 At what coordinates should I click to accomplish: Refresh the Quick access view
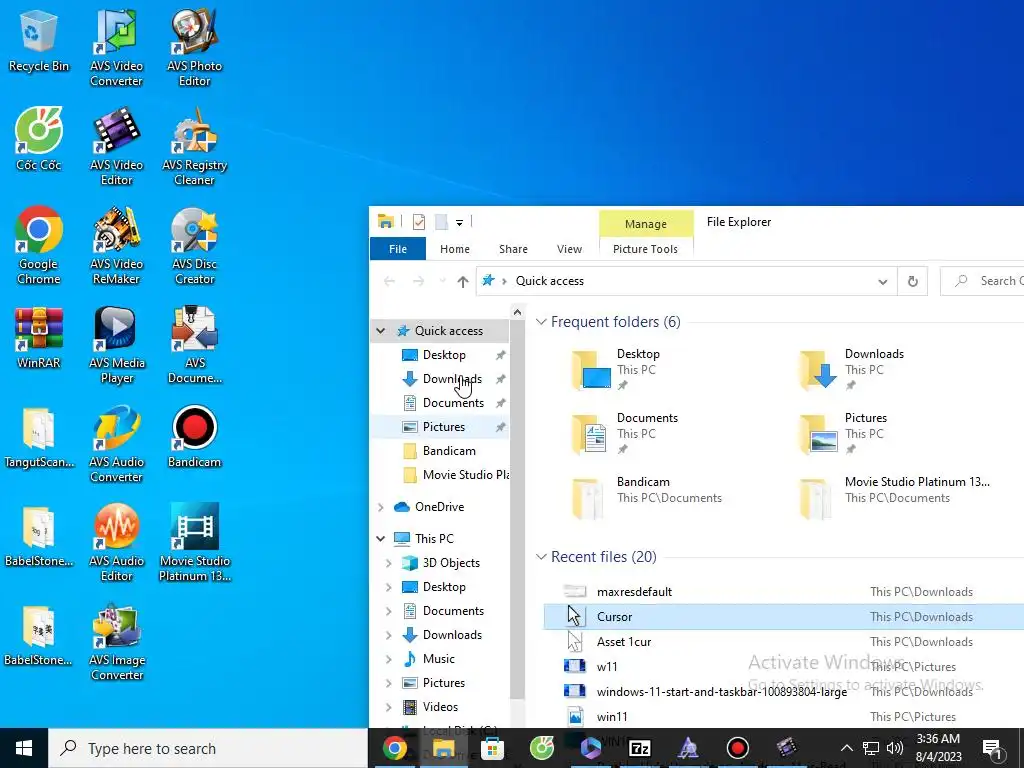point(912,281)
